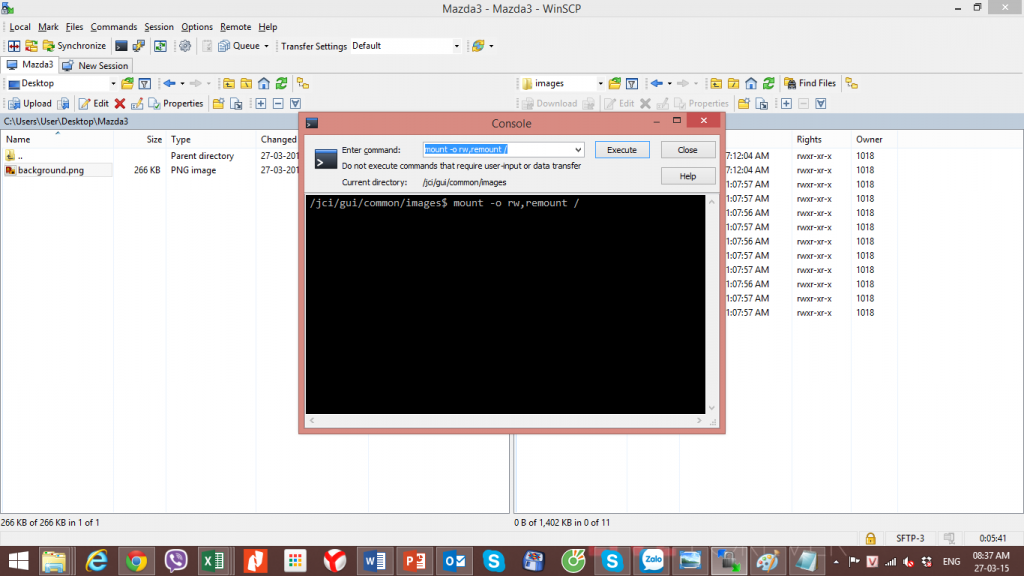The image size is (1024, 576).
Task: Refresh the local panel
Action: [x=281, y=84]
